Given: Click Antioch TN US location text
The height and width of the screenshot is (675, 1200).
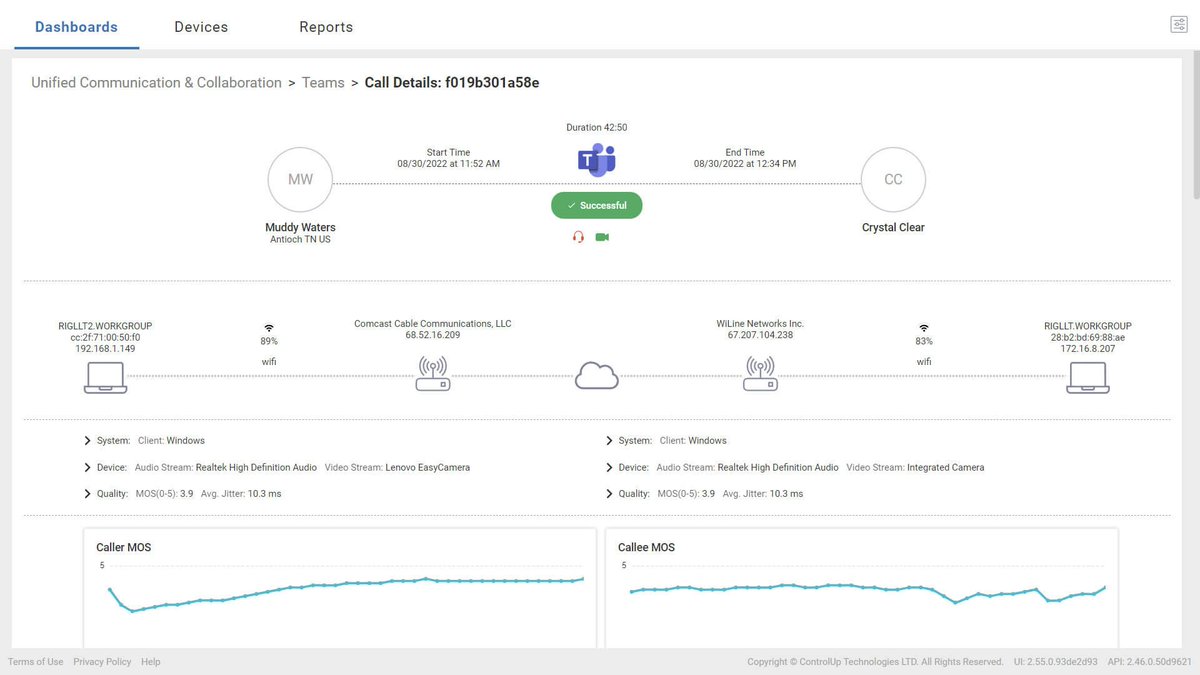Looking at the screenshot, I should point(300,240).
